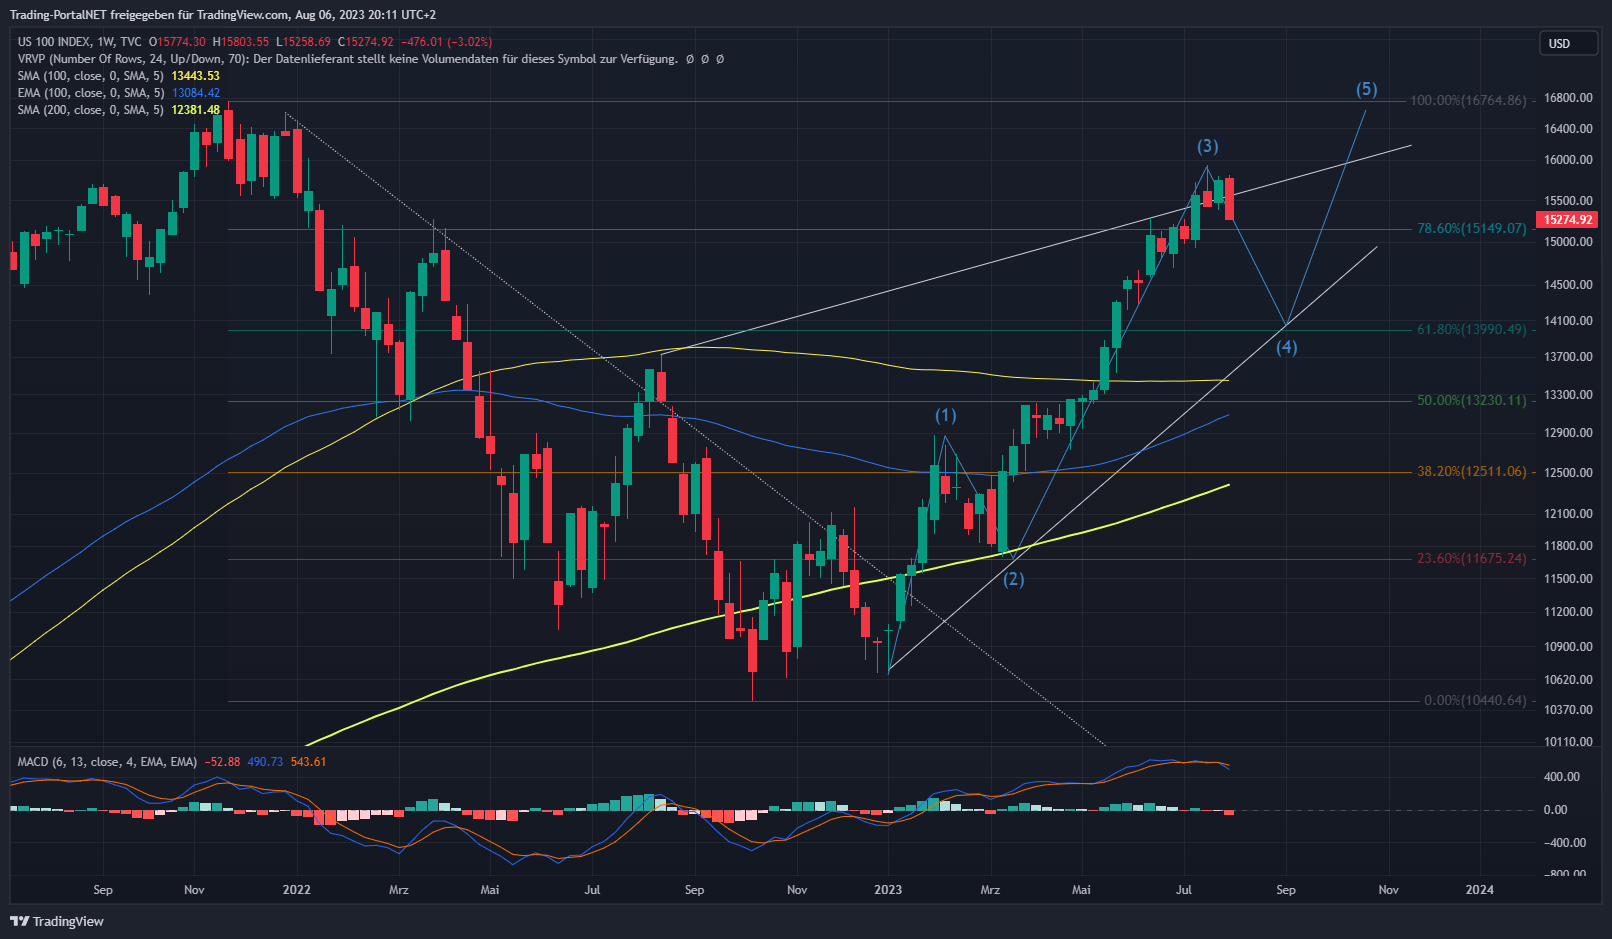The image size is (1612, 939).
Task: Select the 61.80% Fibonacci level label
Action: 1471,330
